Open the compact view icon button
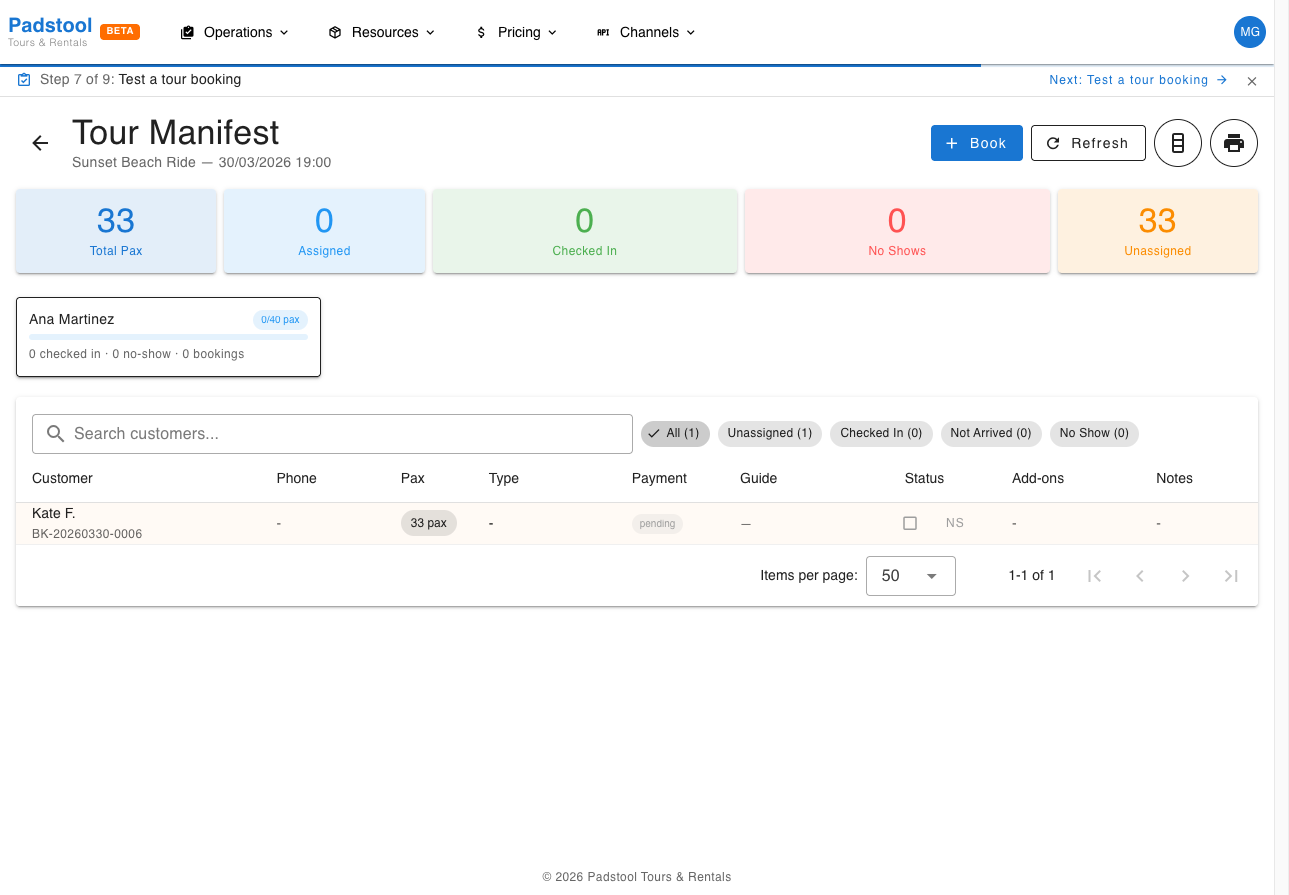The width and height of the screenshot is (1289, 895). 1178,143
